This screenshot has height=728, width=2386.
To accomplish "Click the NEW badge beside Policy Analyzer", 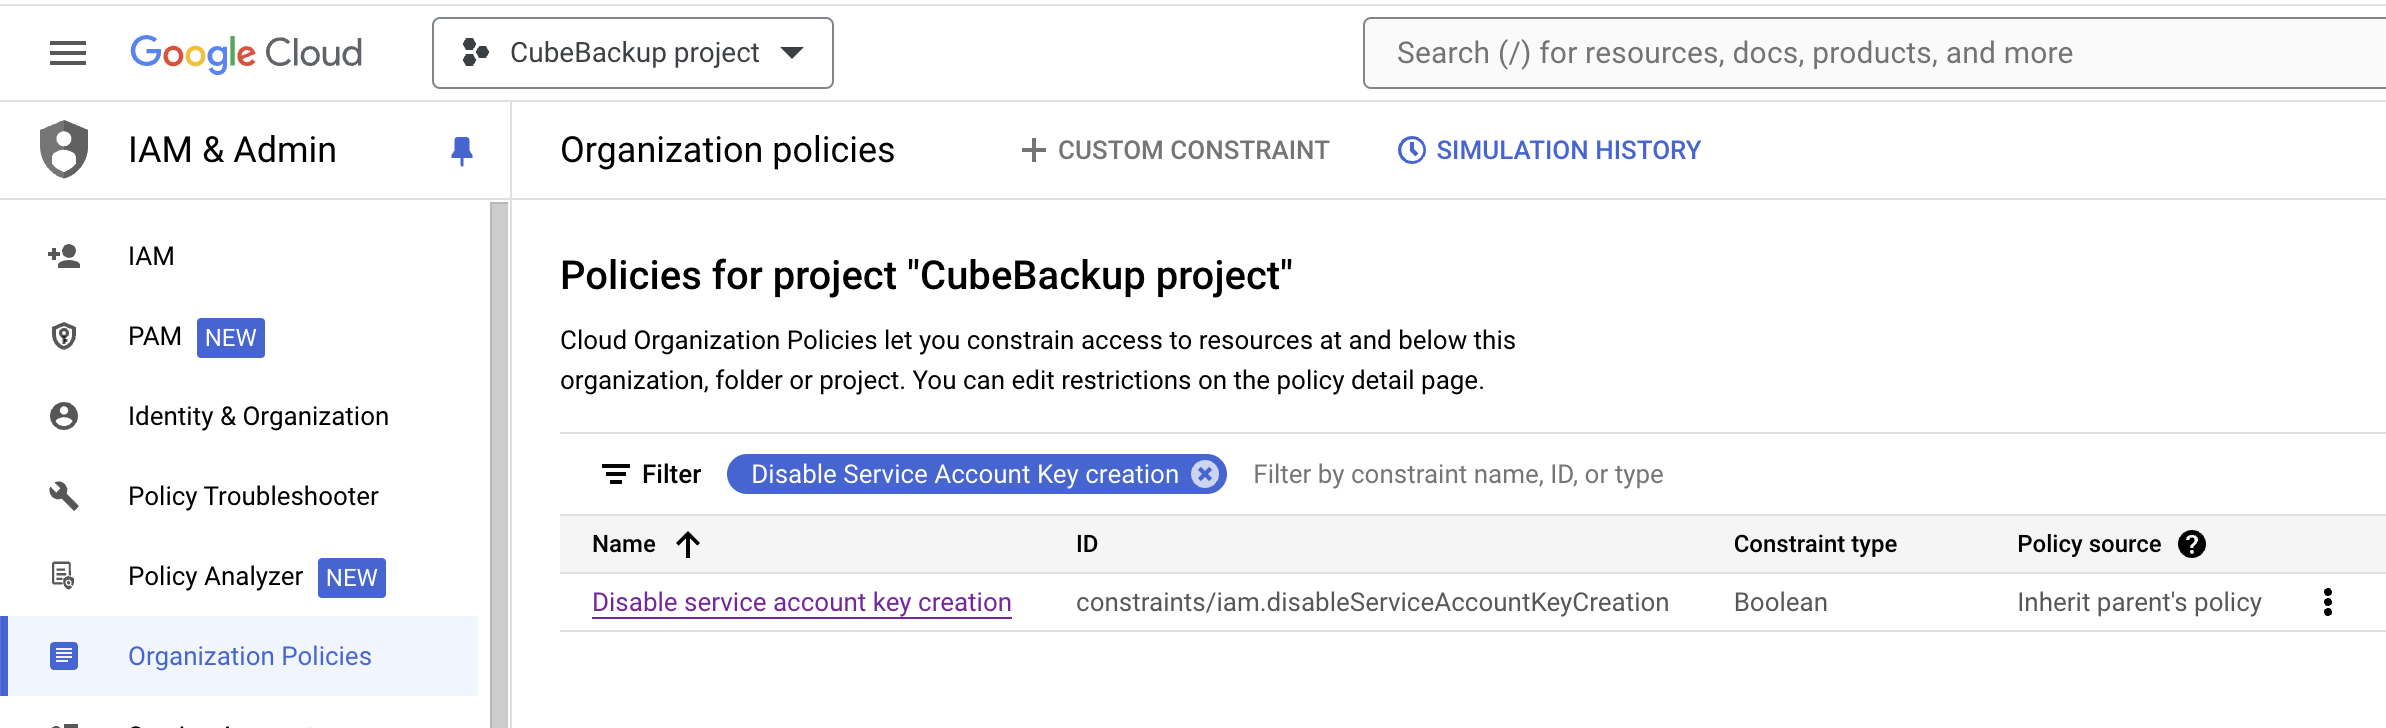I will [x=352, y=578].
